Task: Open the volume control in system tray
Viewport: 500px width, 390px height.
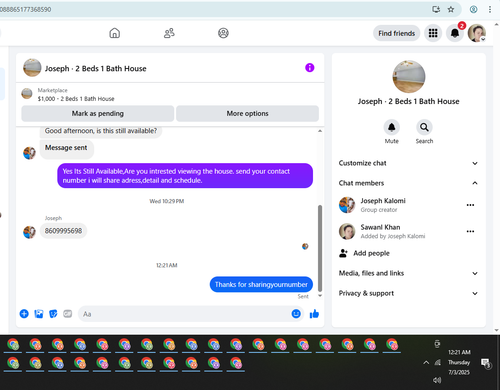Action: [x=437, y=380]
